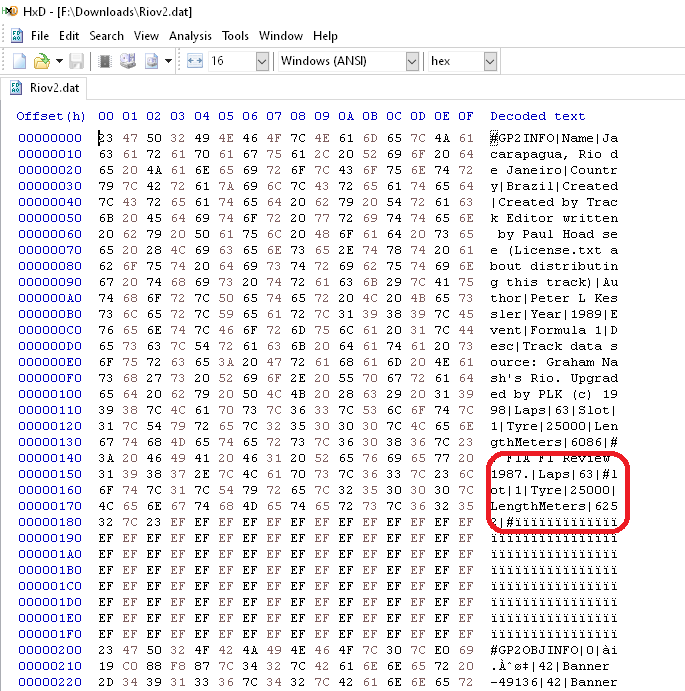
Task: Expand the hex offset base dropdown
Action: pos(489,61)
